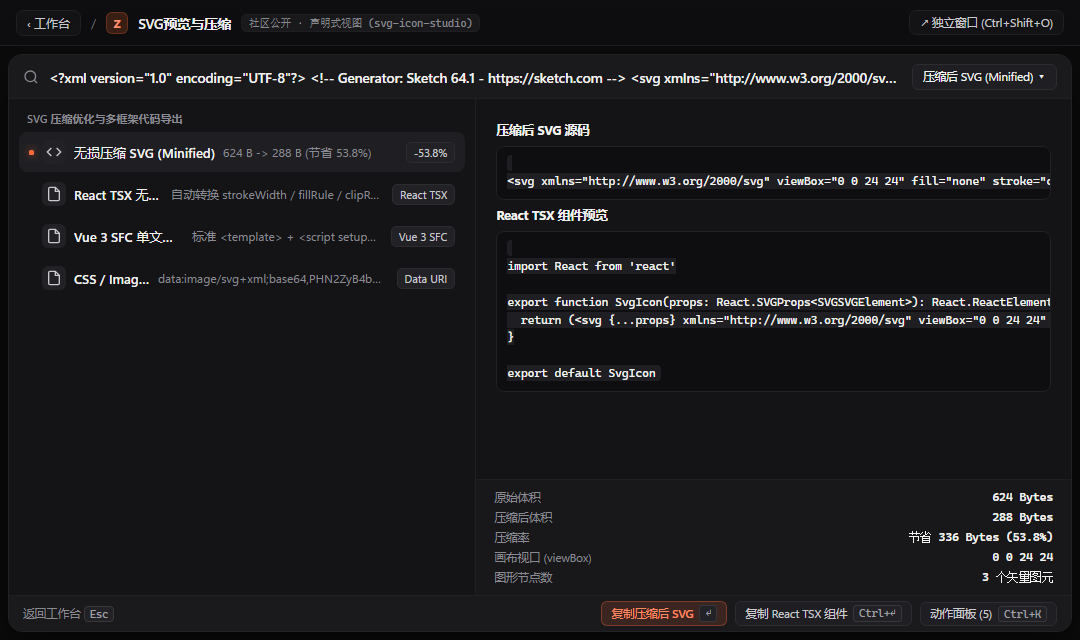Select the Vue 3 SFC 单文... list item

click(242, 237)
